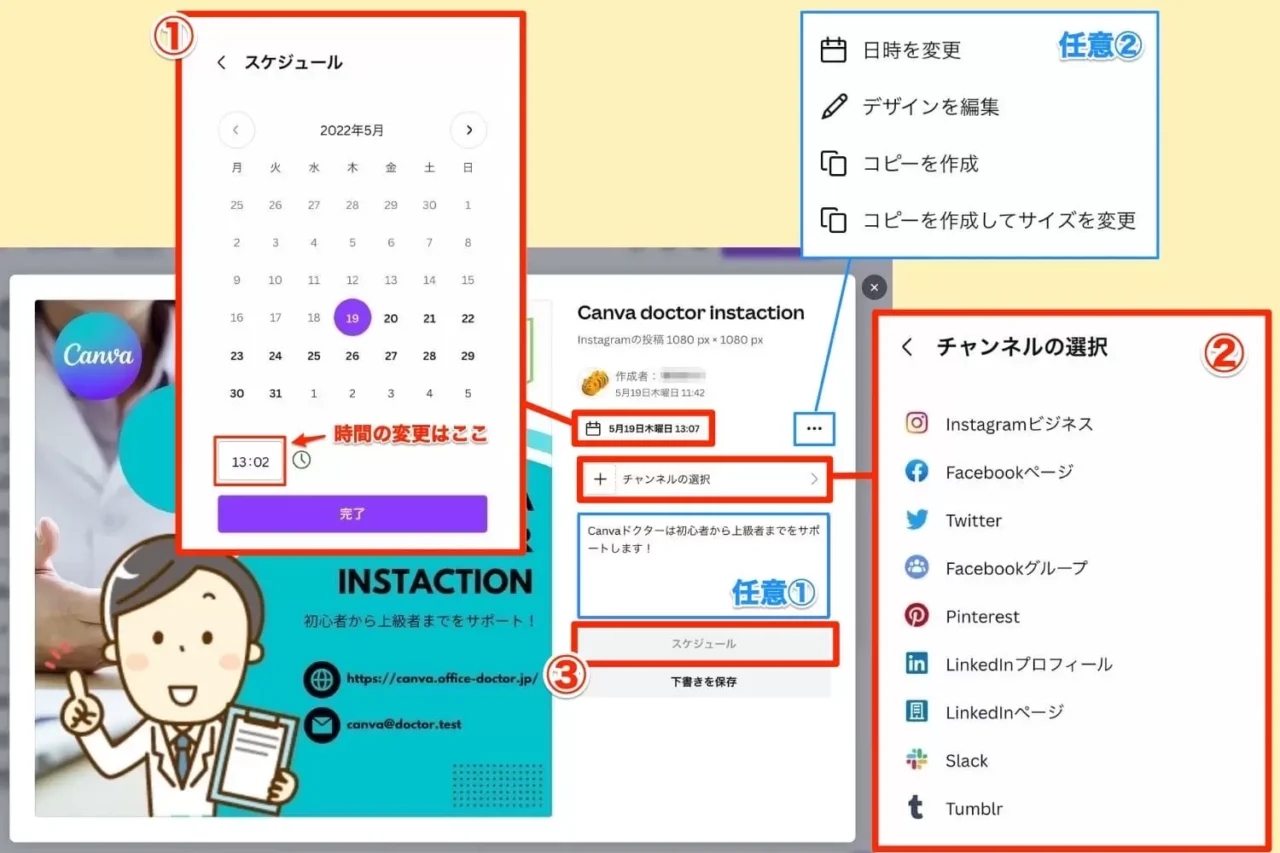Open date button 5月19日木曜日 13:07
The image size is (1280, 853).
coord(644,429)
